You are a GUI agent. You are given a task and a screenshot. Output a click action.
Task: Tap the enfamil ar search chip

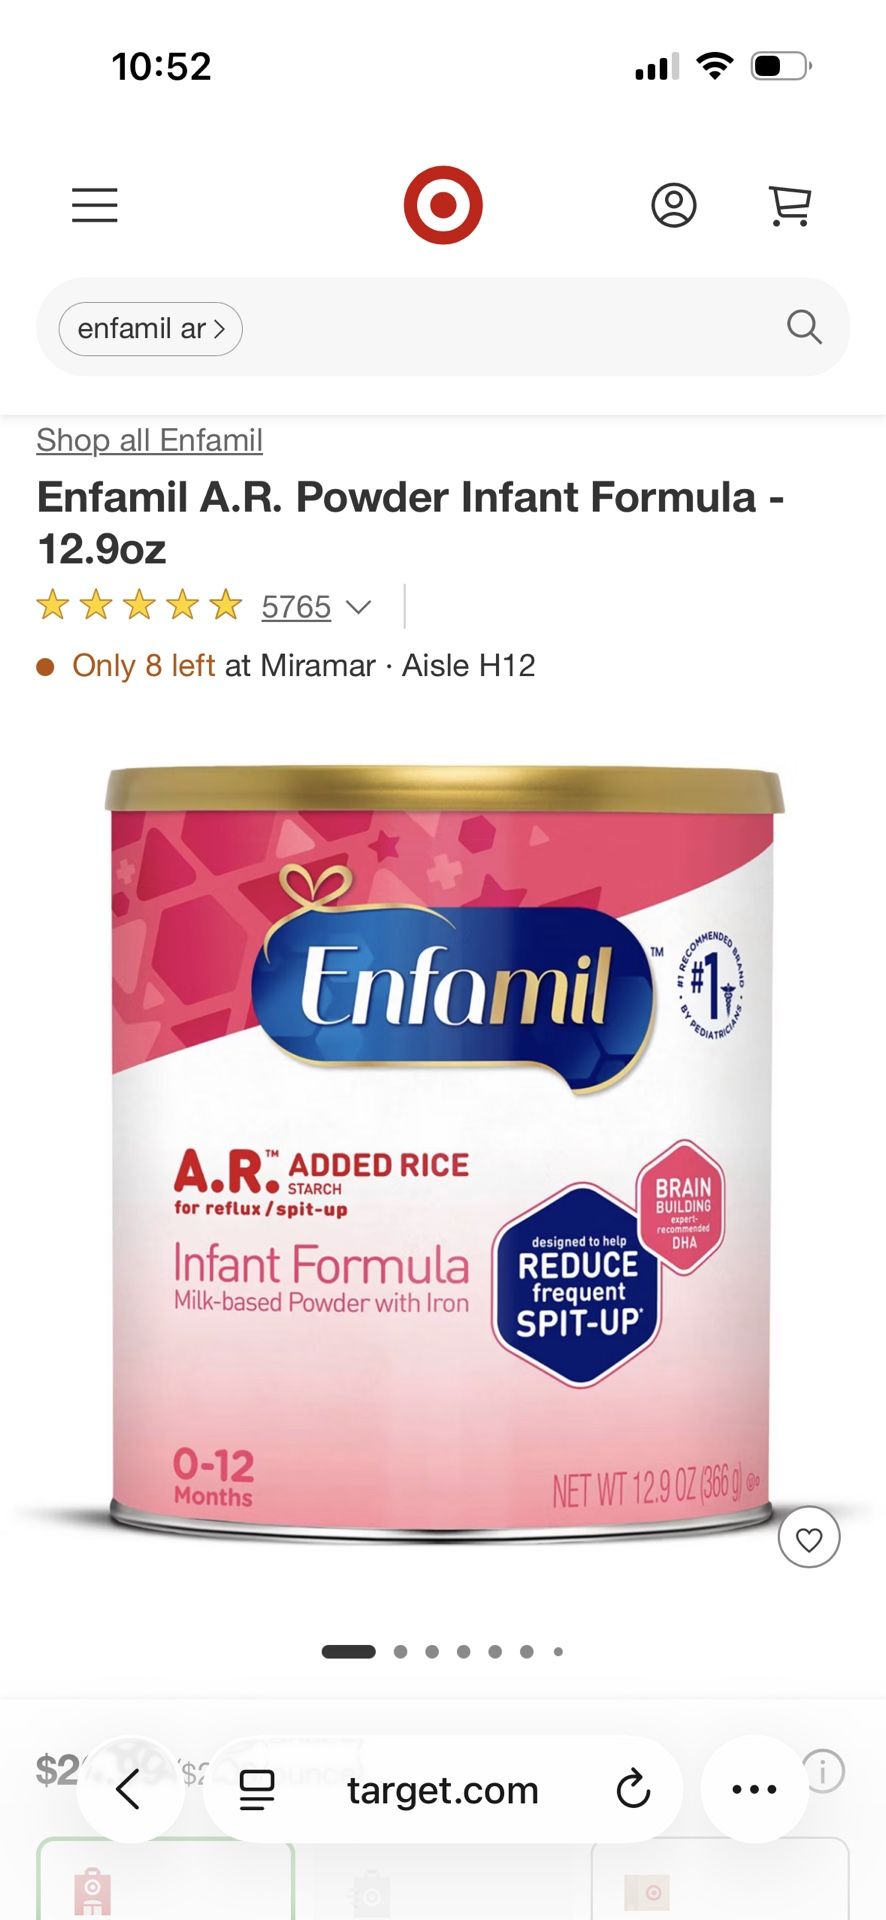pos(151,329)
